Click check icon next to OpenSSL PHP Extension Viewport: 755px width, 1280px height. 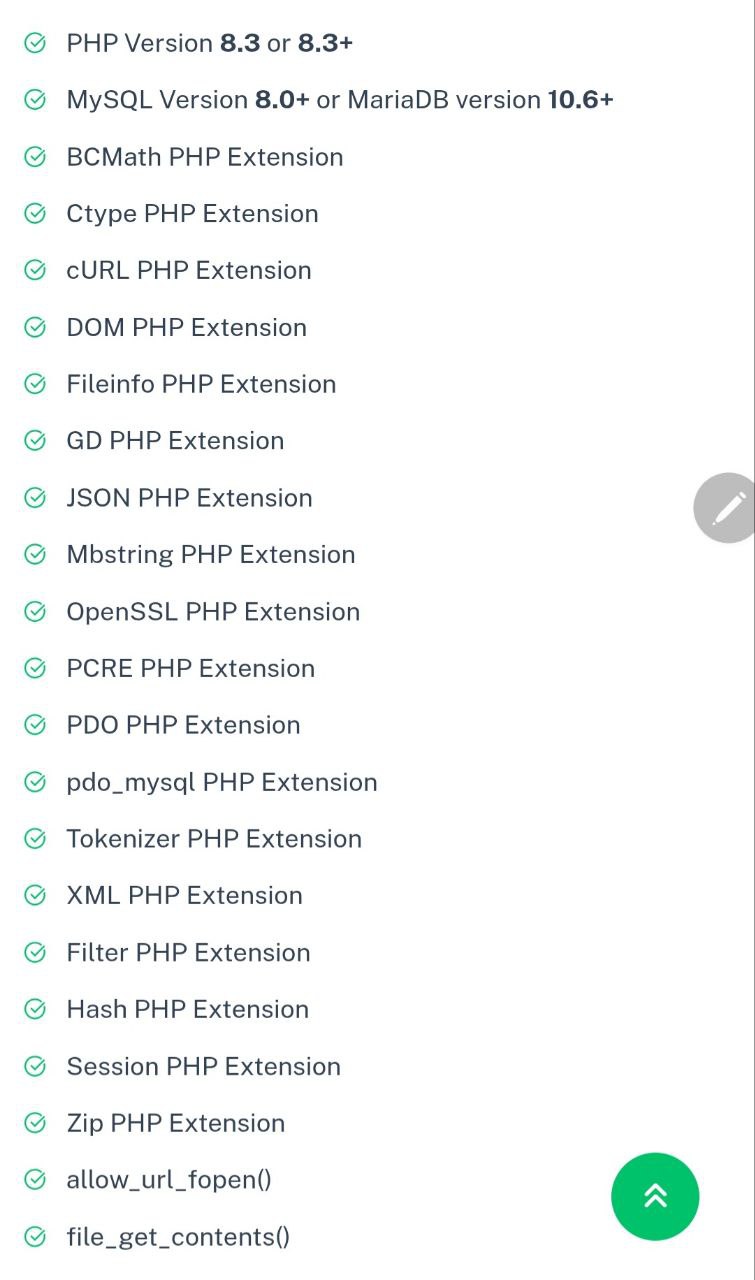pos(35,612)
